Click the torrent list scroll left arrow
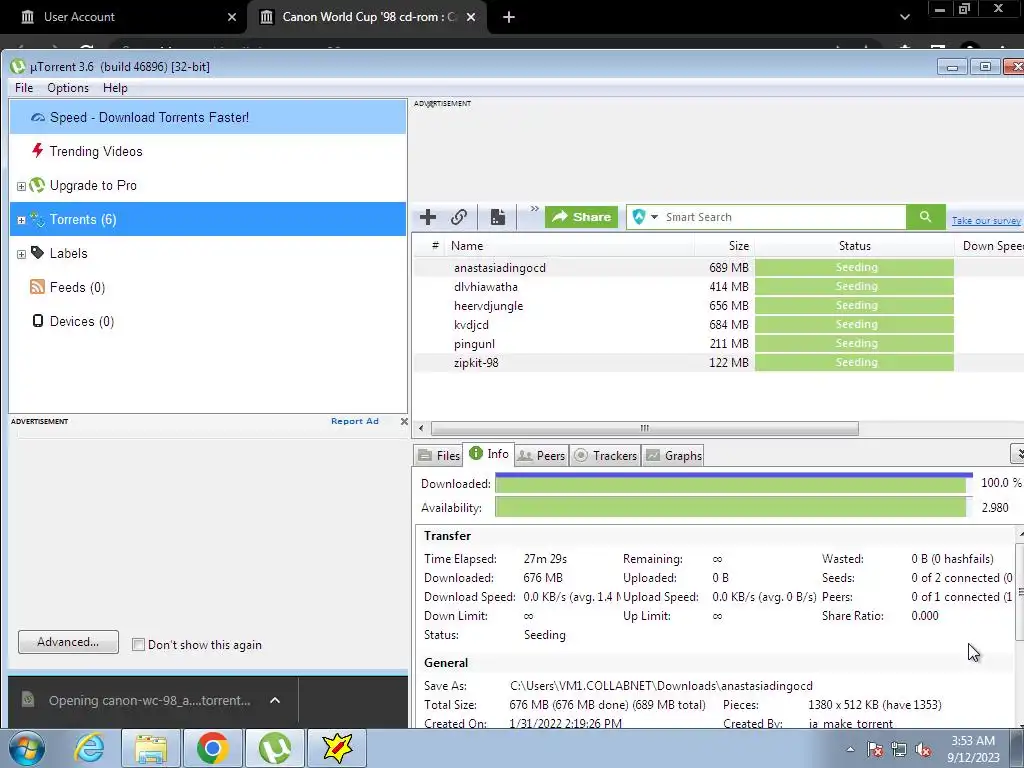 point(421,428)
